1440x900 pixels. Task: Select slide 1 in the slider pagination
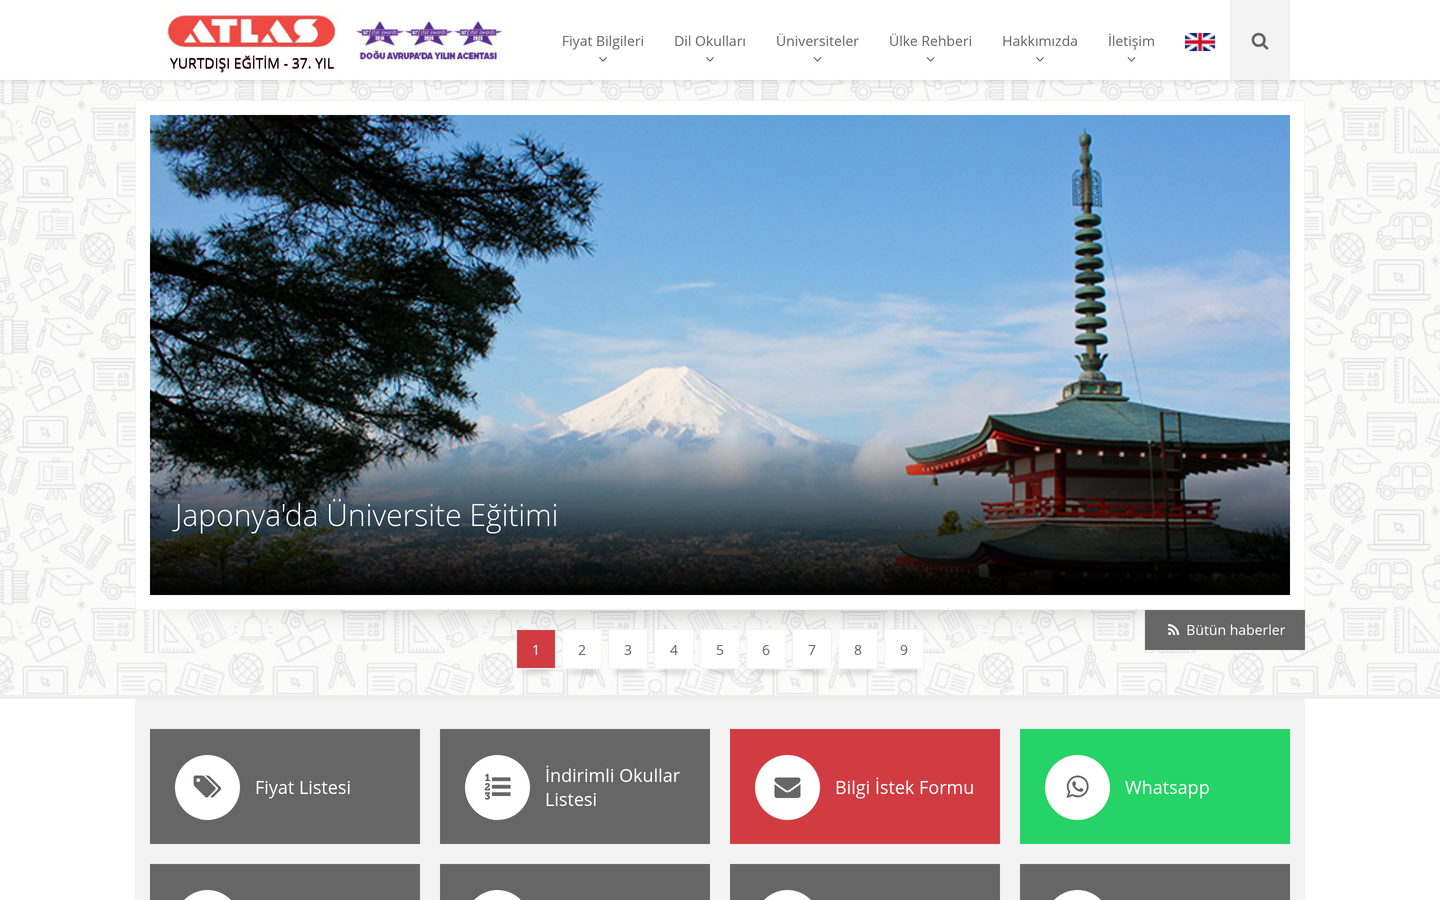536,649
